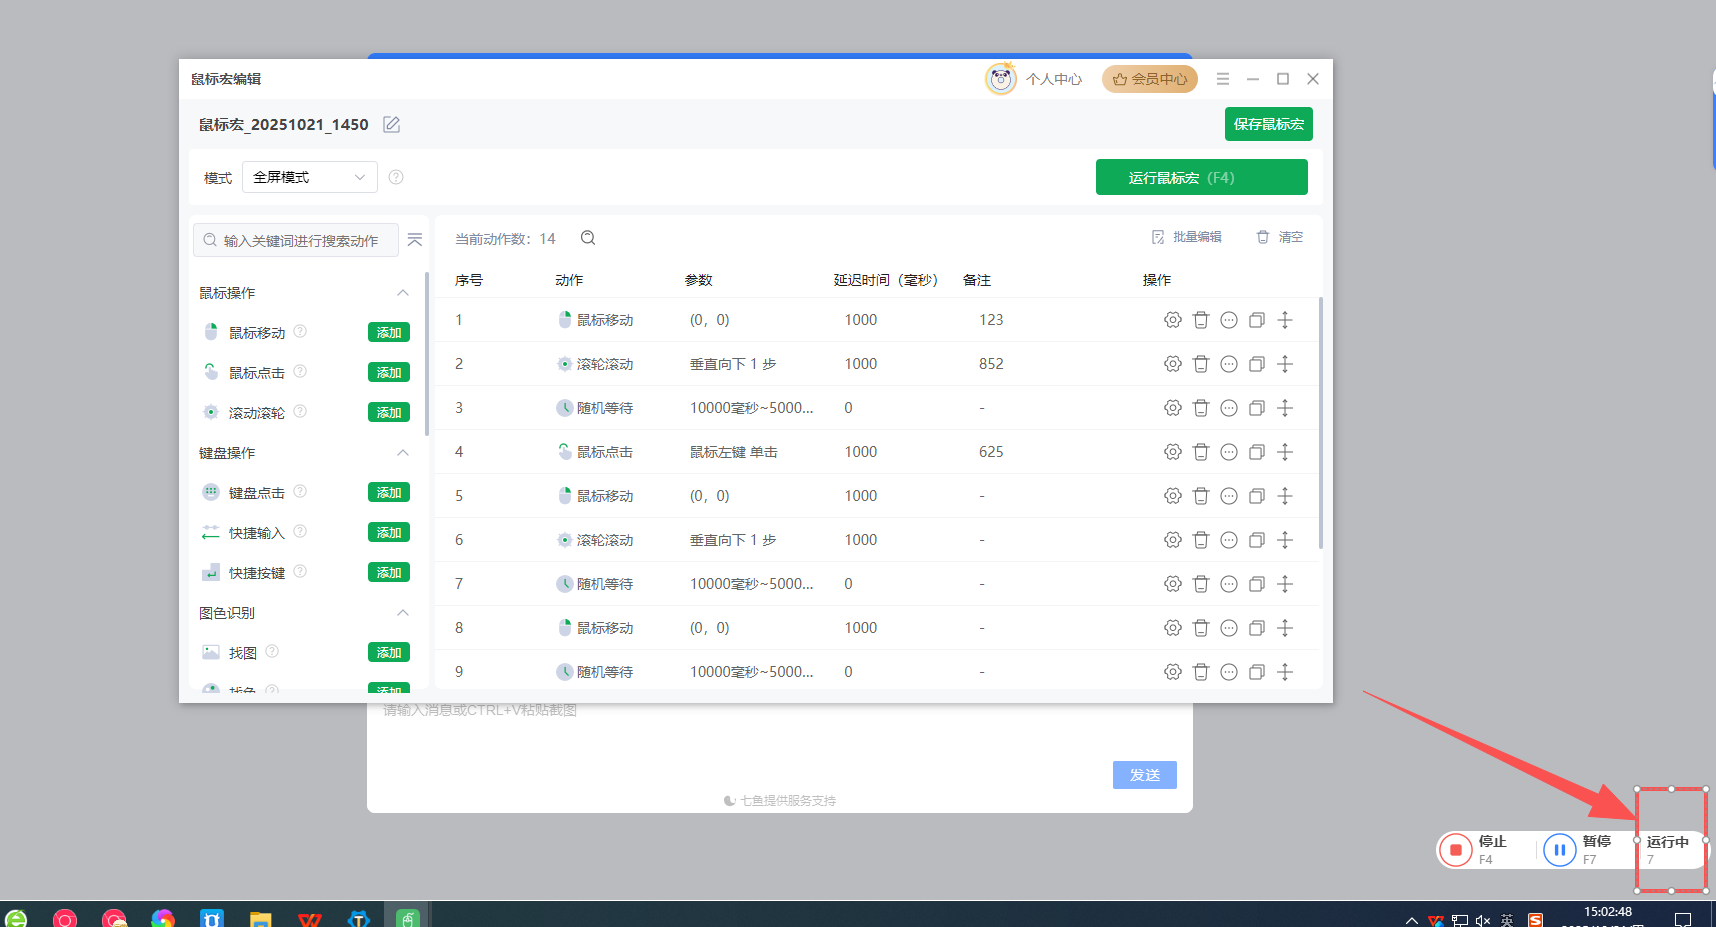Click the remark bubble icon in row 4
This screenshot has height=927, width=1716.
[1228, 452]
